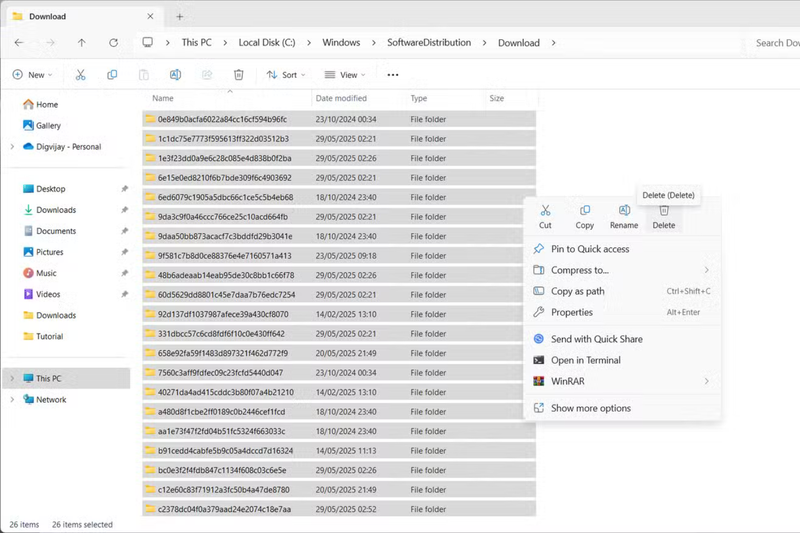The image size is (800, 533).
Task: Sort by the Date modified column header
Action: pos(341,98)
